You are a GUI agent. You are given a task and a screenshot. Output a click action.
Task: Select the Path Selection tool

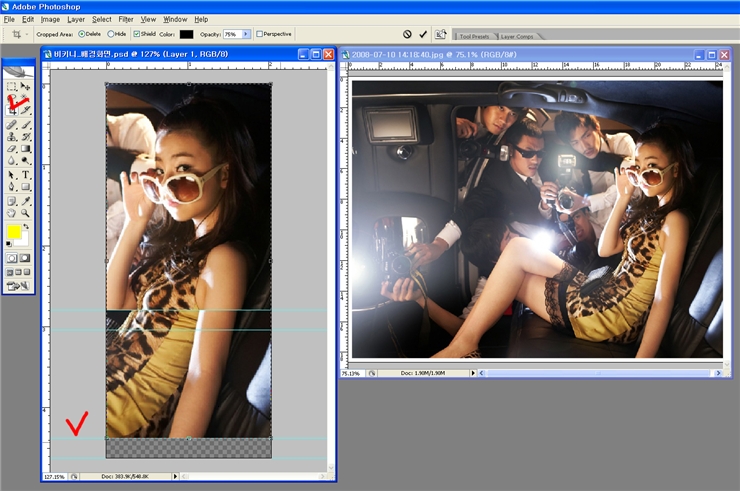(12, 175)
